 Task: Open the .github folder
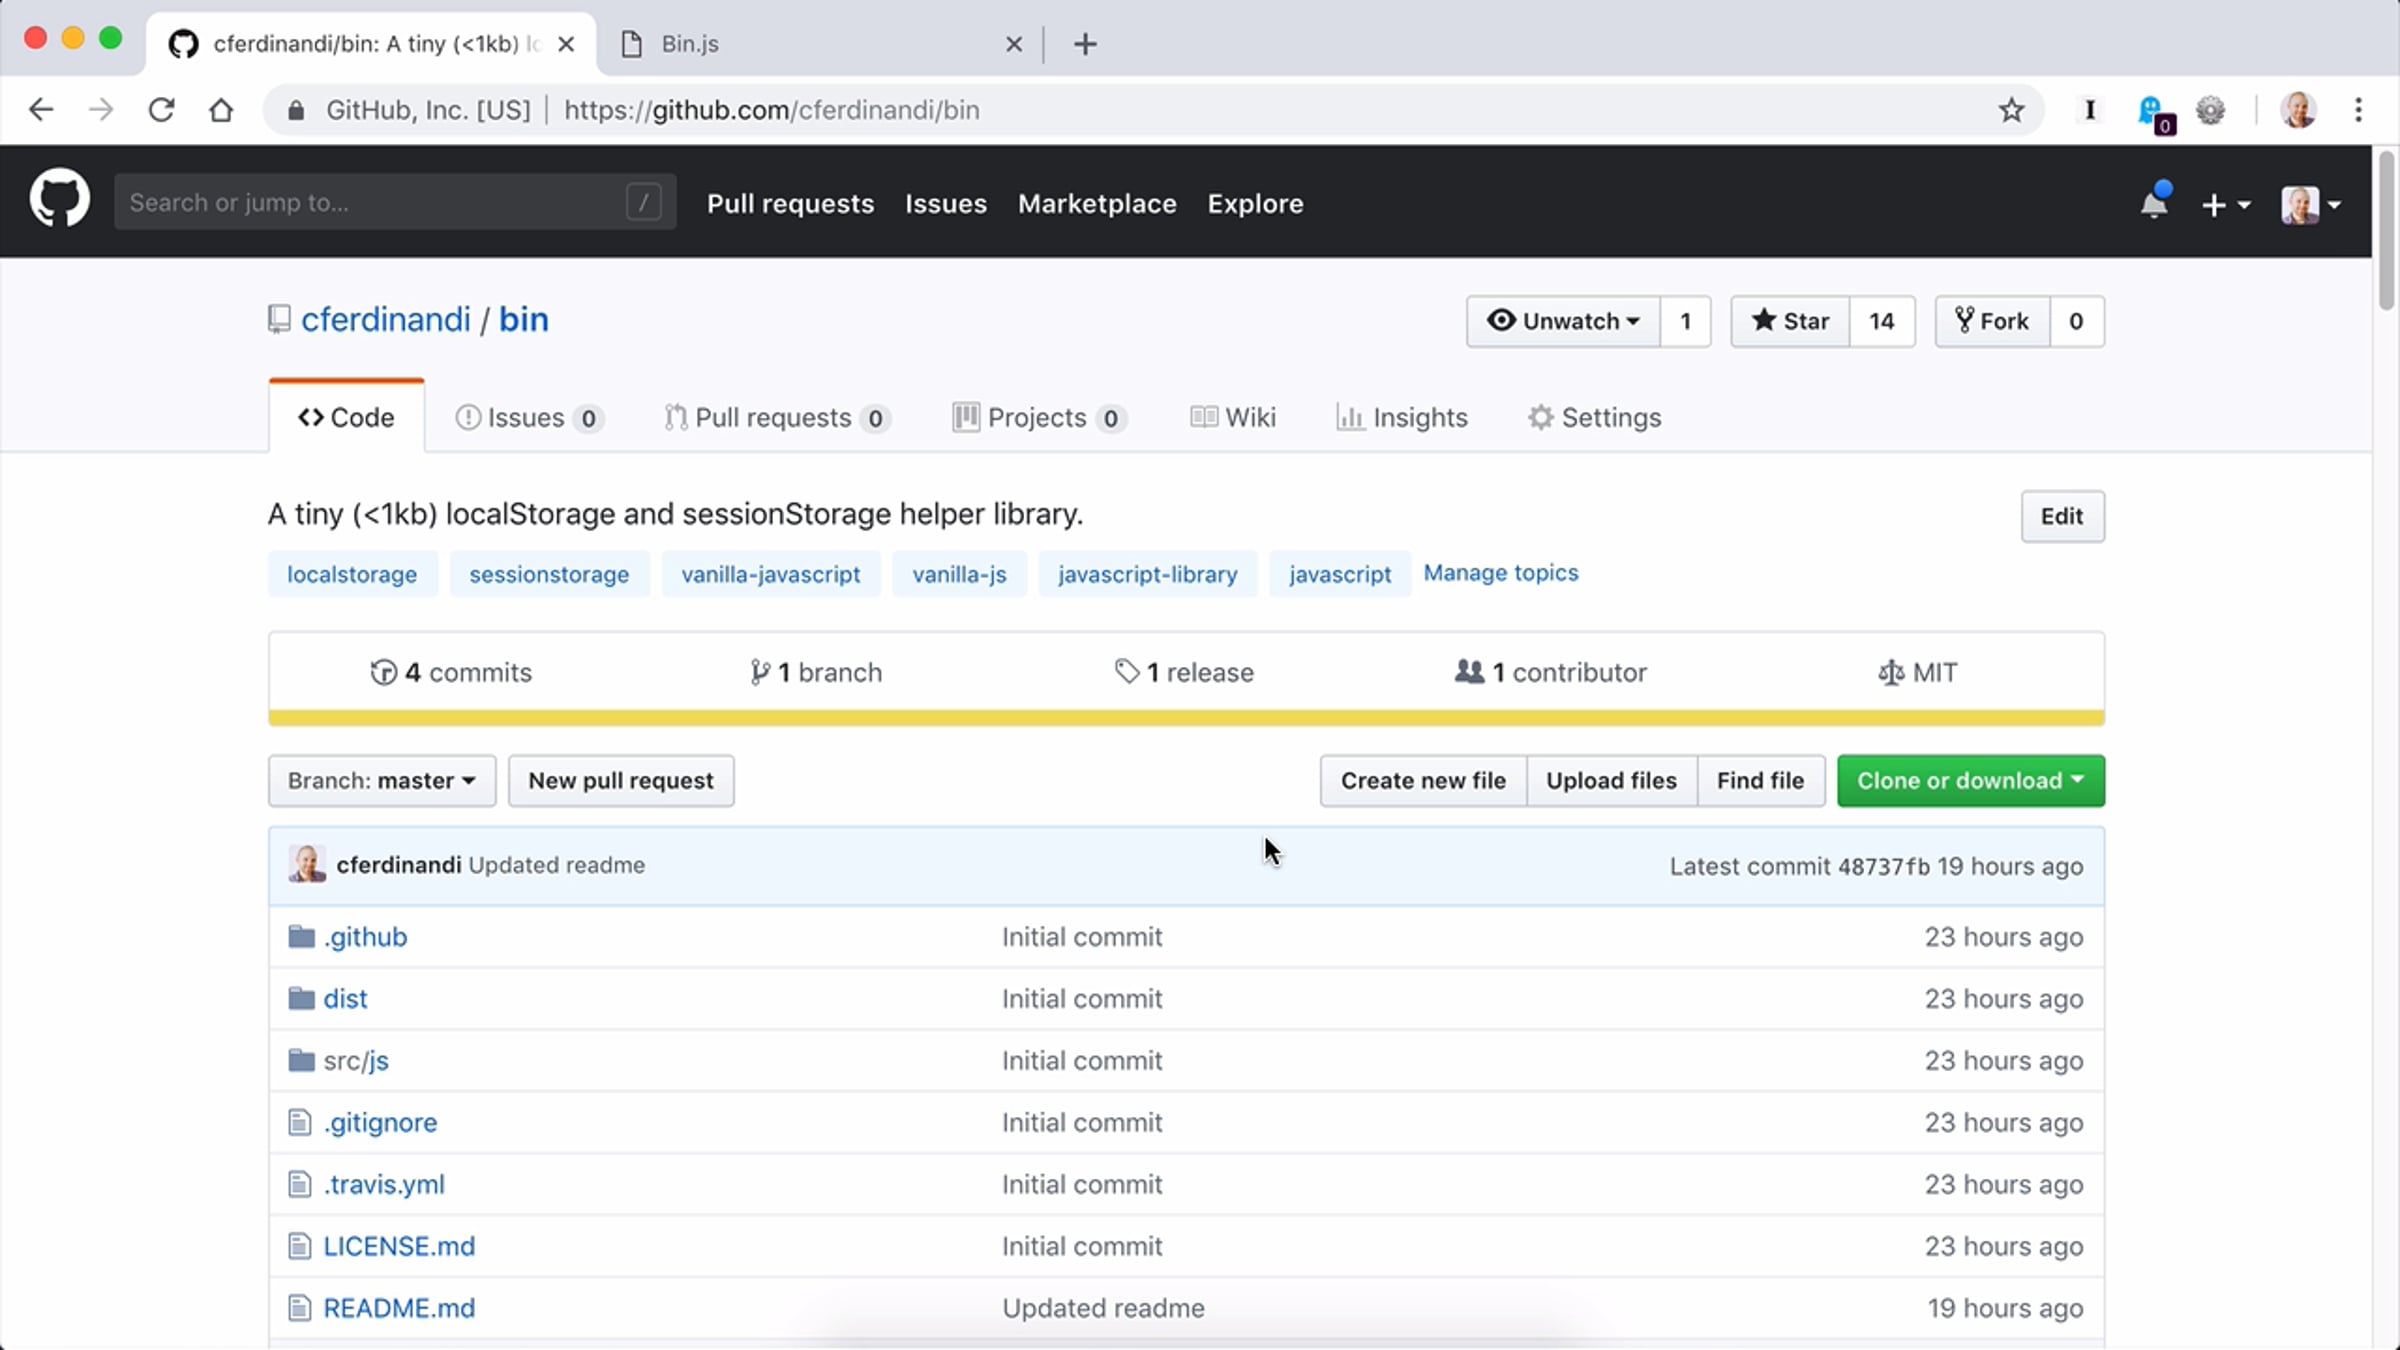(365, 937)
